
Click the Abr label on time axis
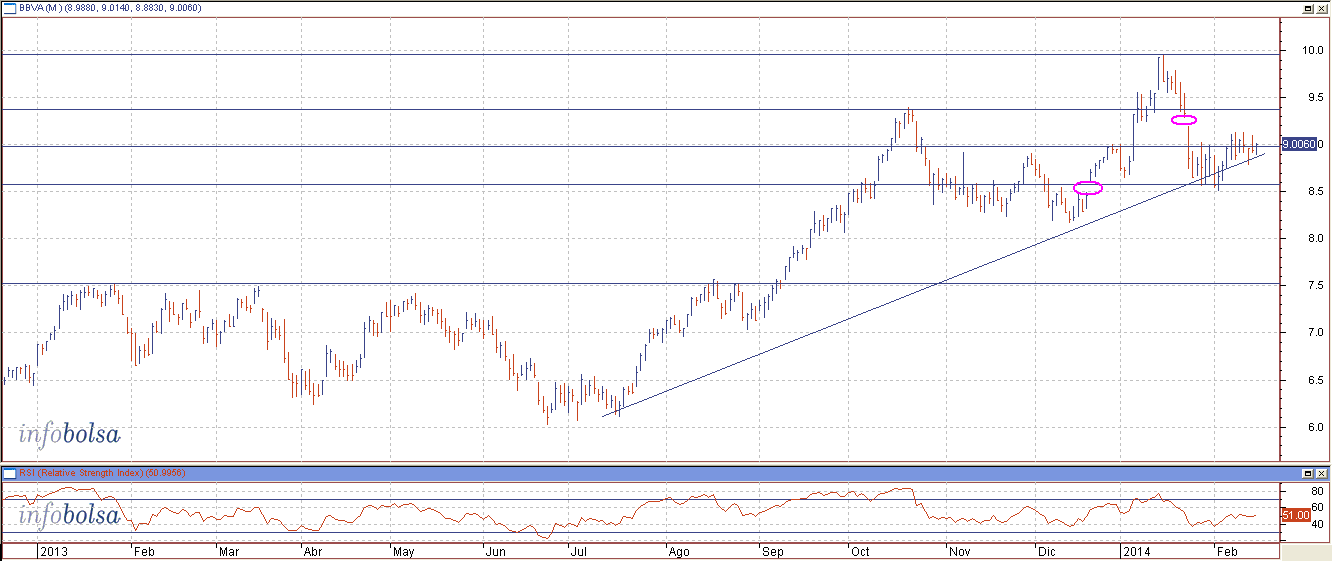[x=313, y=551]
